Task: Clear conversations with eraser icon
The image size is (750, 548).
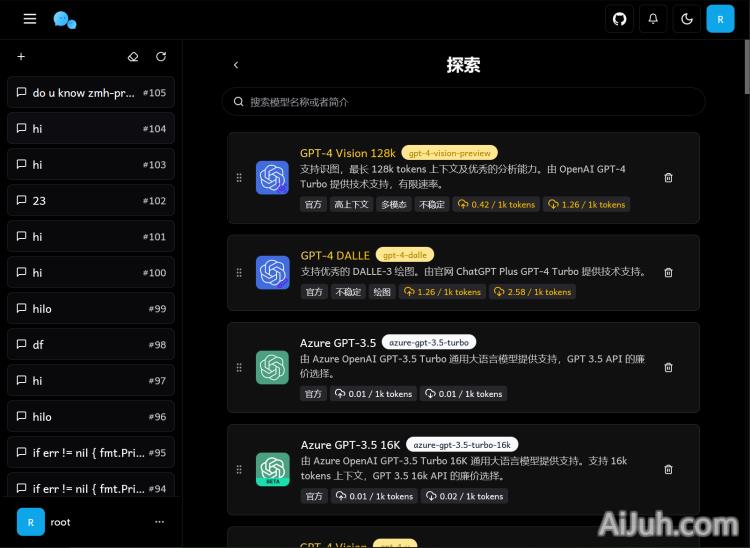Action: click(x=134, y=57)
